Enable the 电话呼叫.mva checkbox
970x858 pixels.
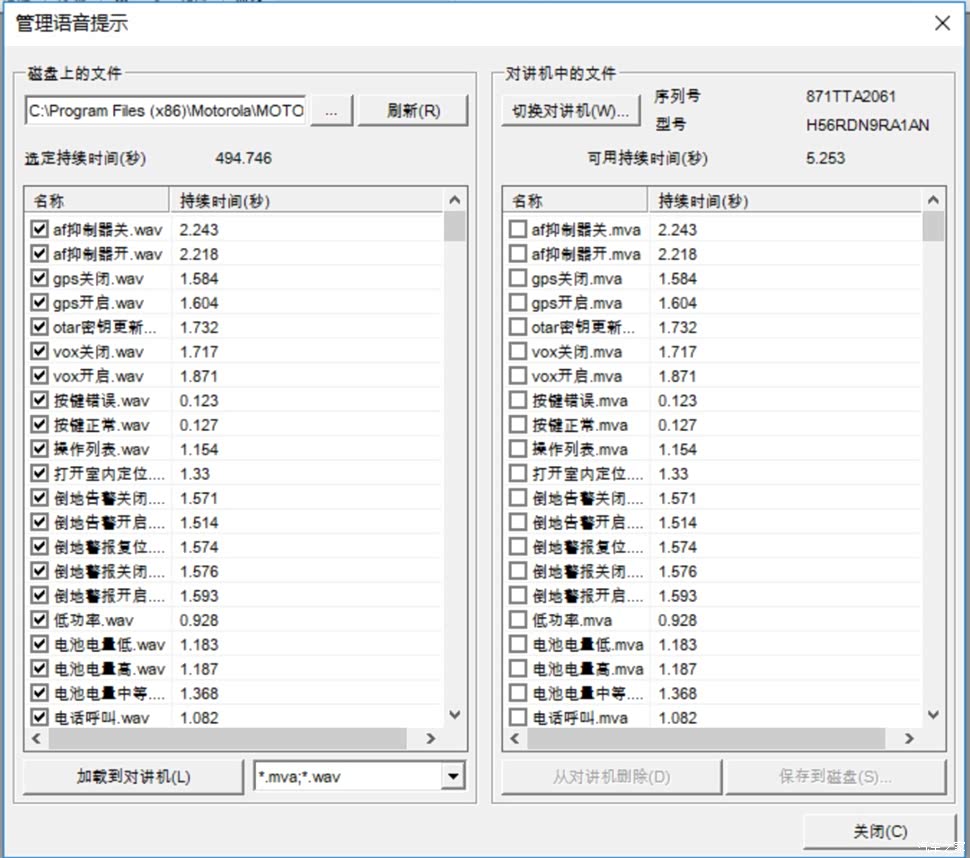click(x=518, y=717)
